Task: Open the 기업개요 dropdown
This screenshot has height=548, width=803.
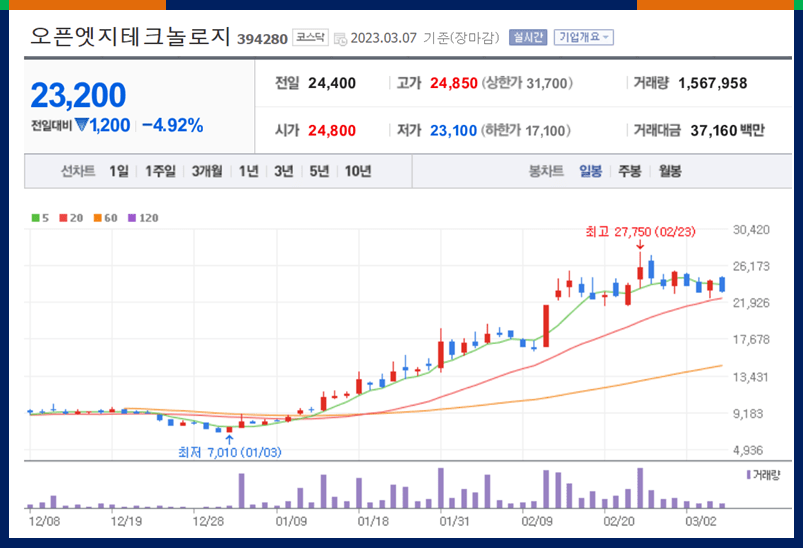Action: 583,37
